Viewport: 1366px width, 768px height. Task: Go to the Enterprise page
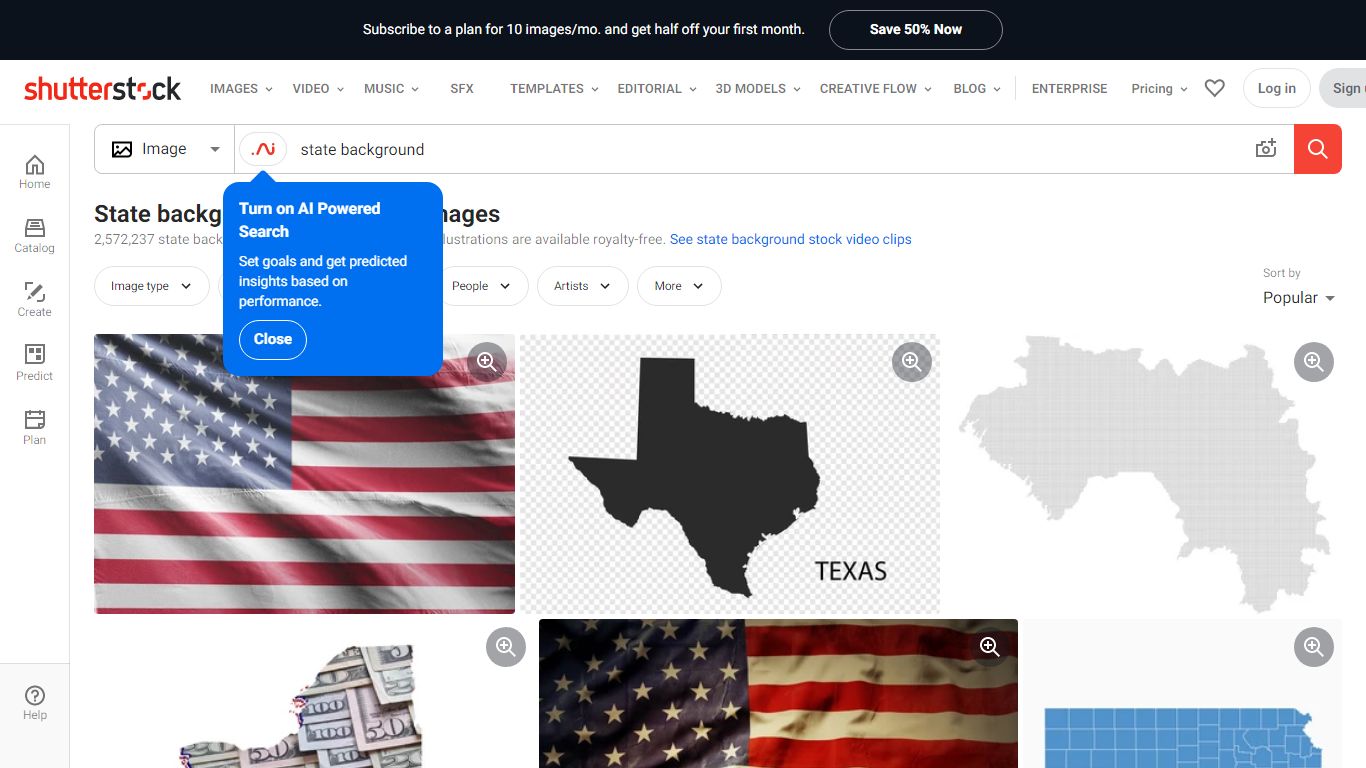1069,88
